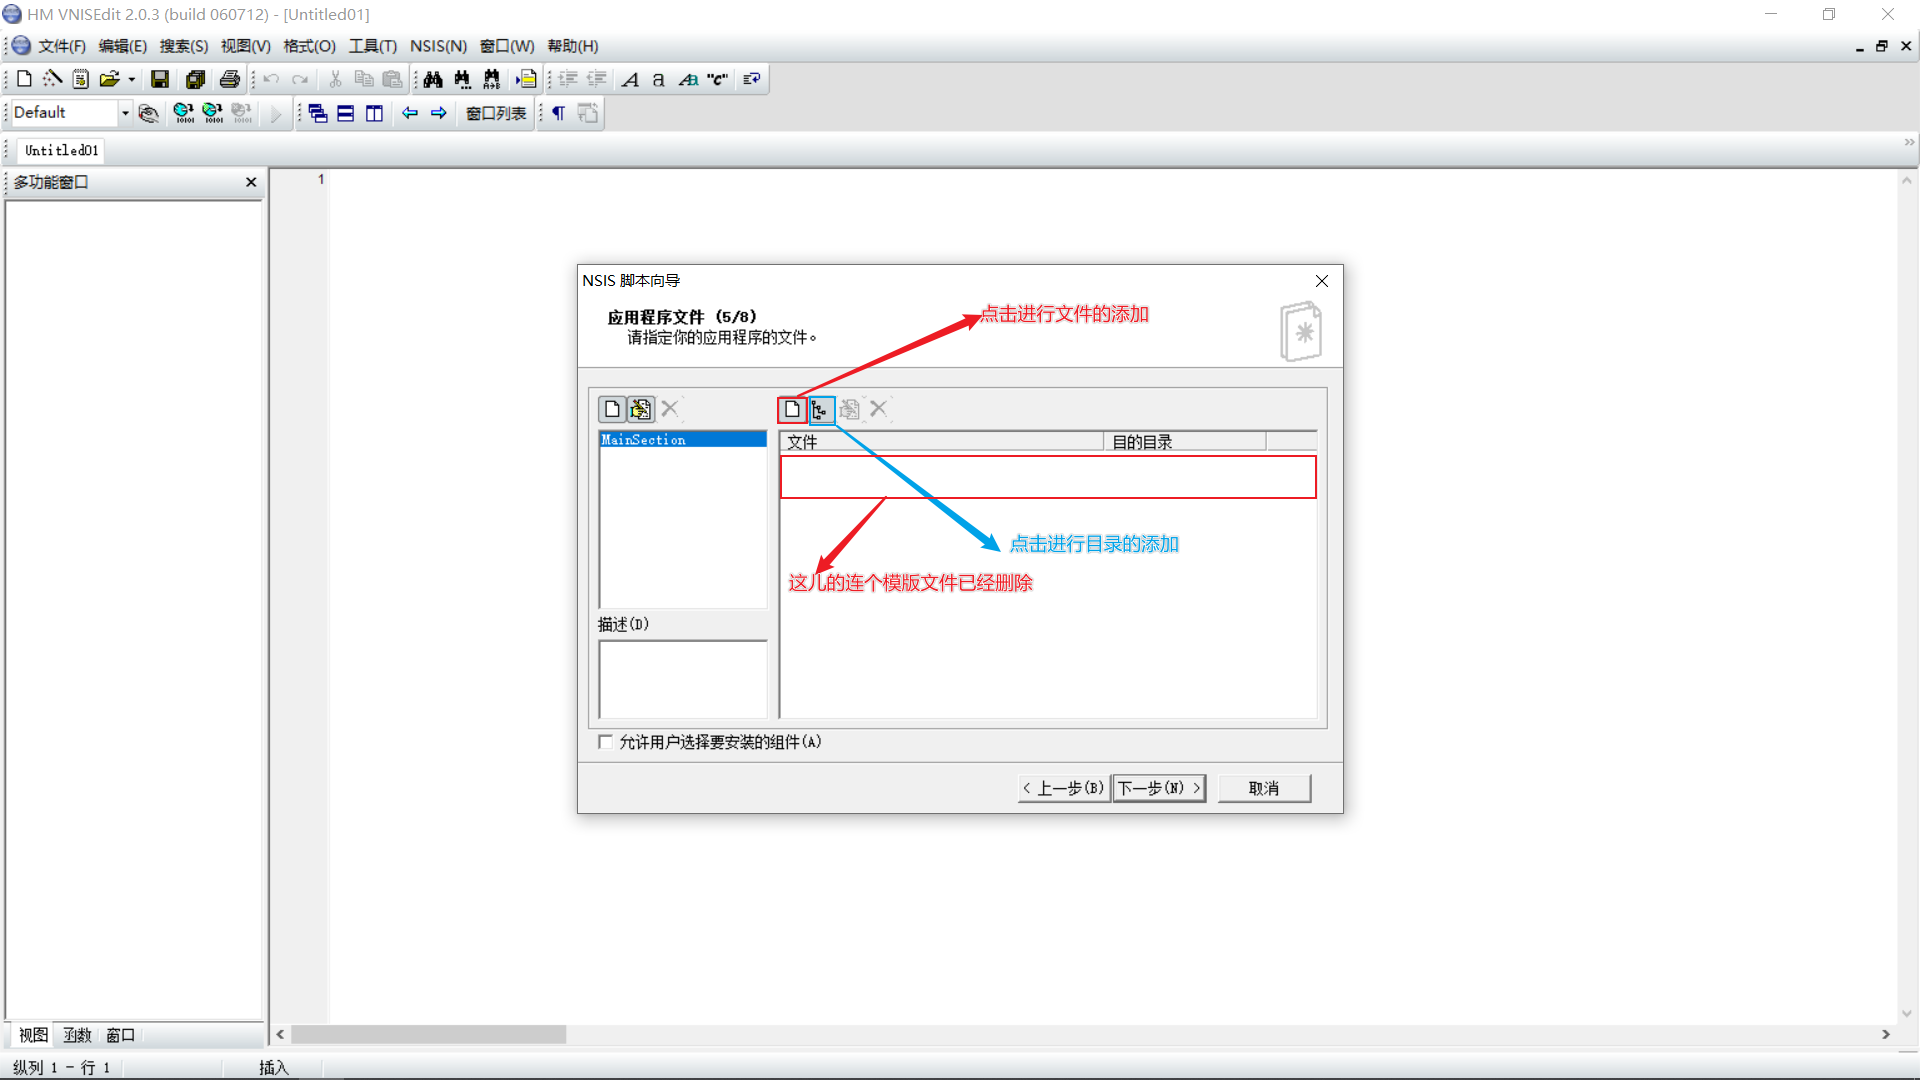Click the Tile vertically icon
The width and height of the screenshot is (1920, 1080).
pos(375,113)
